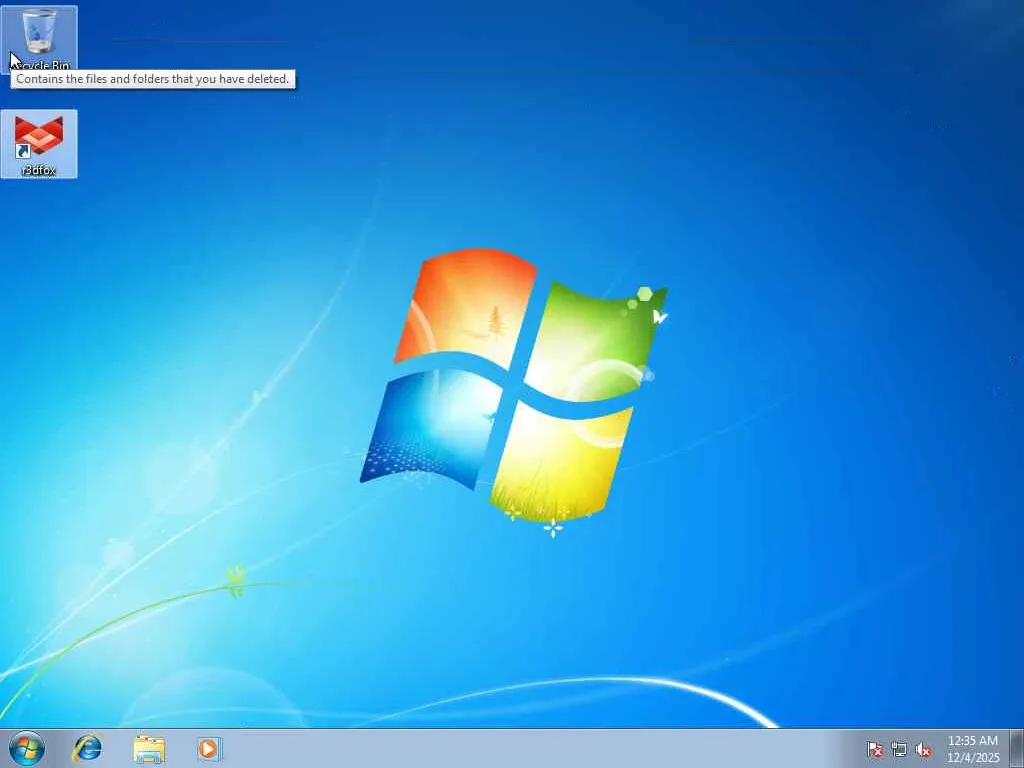Launch Internet Explorer from the taskbar
This screenshot has height=768, width=1024.
click(x=88, y=748)
